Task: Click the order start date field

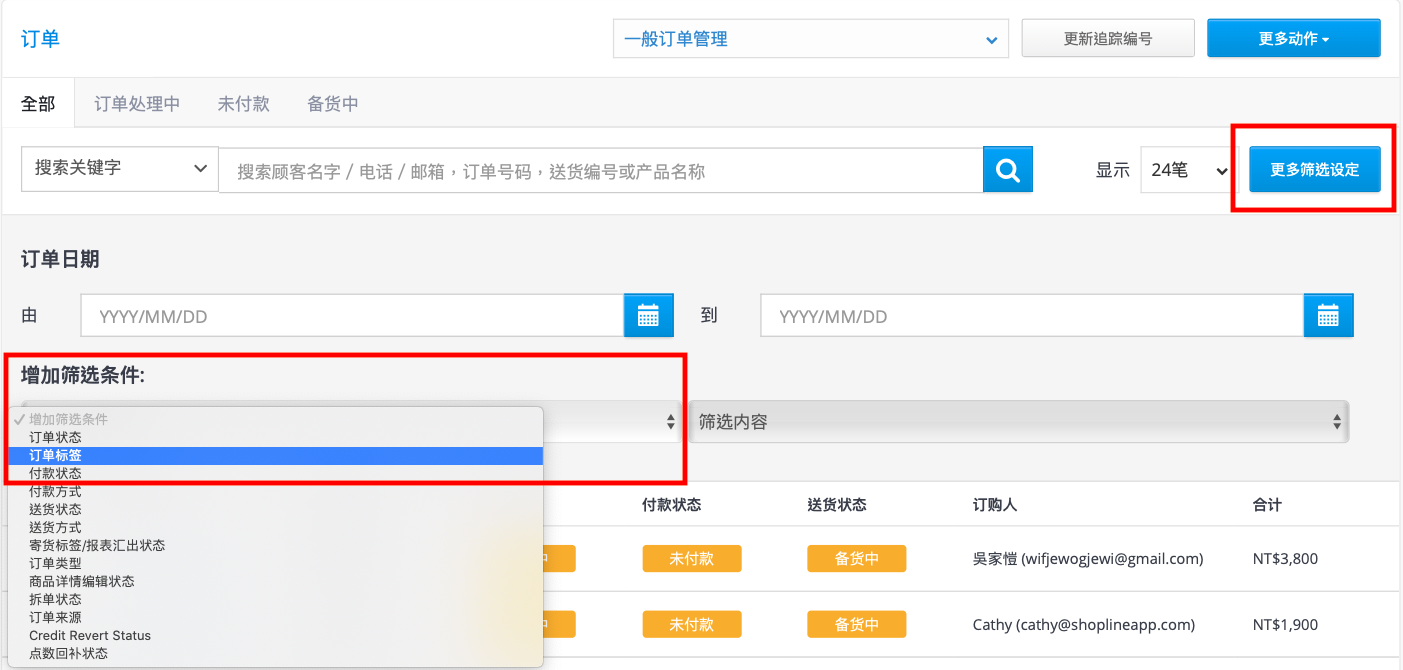Action: pos(353,316)
